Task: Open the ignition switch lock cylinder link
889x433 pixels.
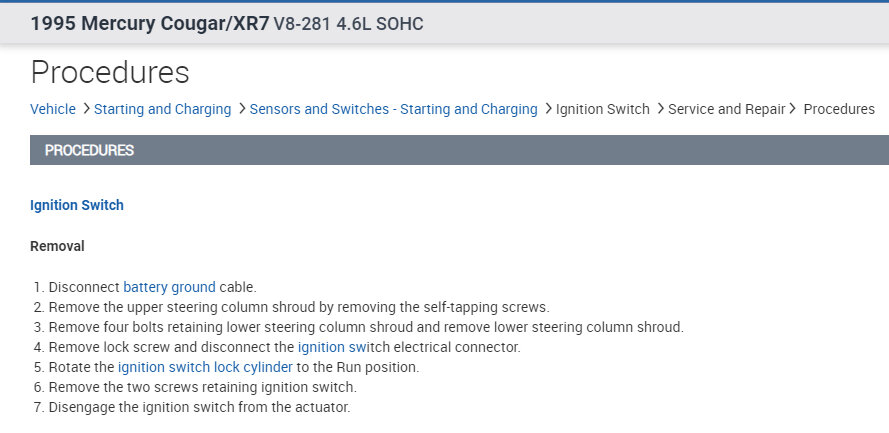Action: point(205,367)
